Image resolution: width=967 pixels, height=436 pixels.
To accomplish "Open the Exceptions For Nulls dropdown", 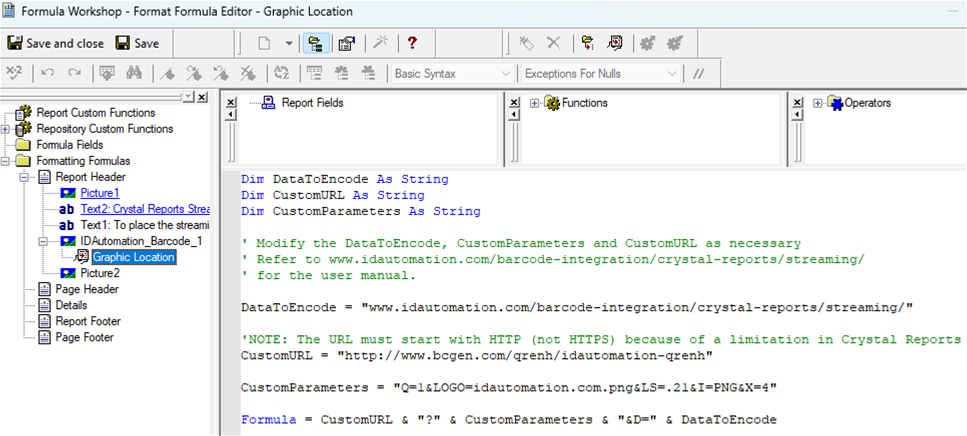I will [601, 73].
